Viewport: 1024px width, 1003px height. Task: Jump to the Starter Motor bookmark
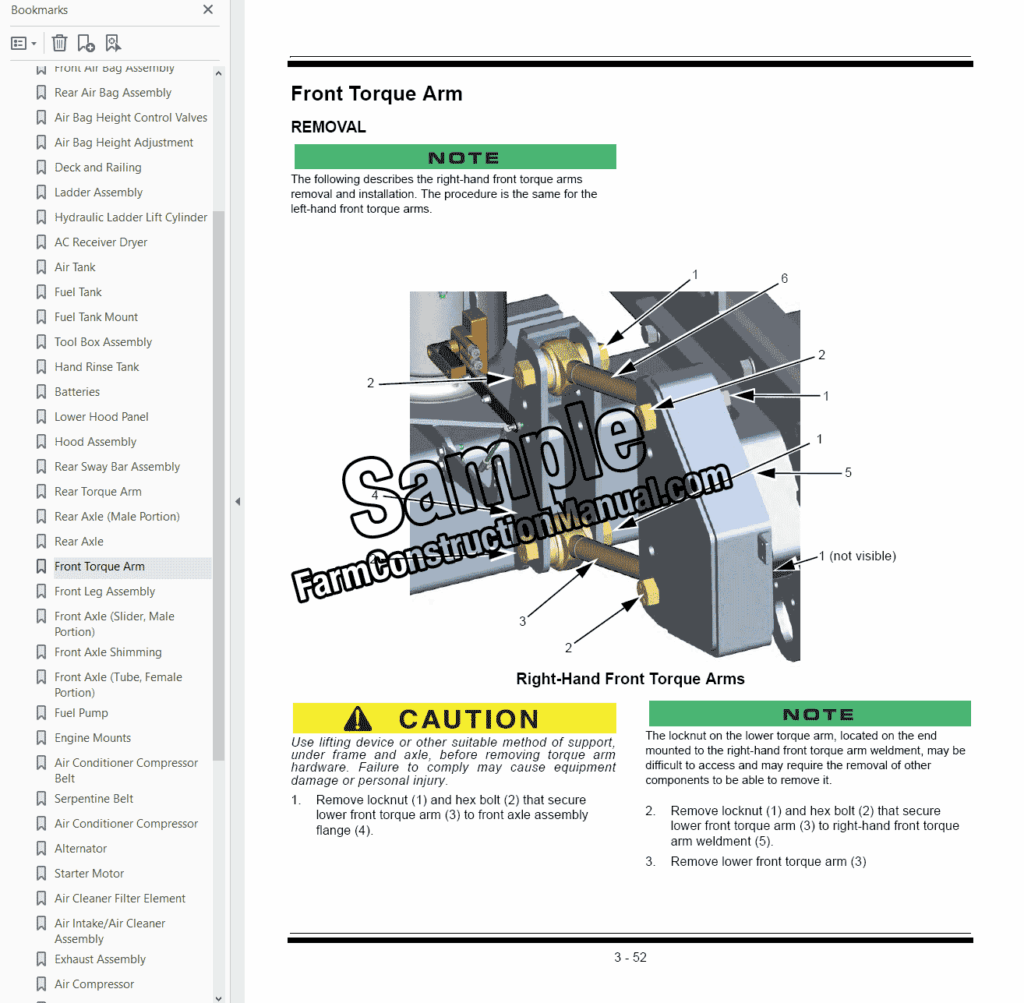click(x=89, y=873)
